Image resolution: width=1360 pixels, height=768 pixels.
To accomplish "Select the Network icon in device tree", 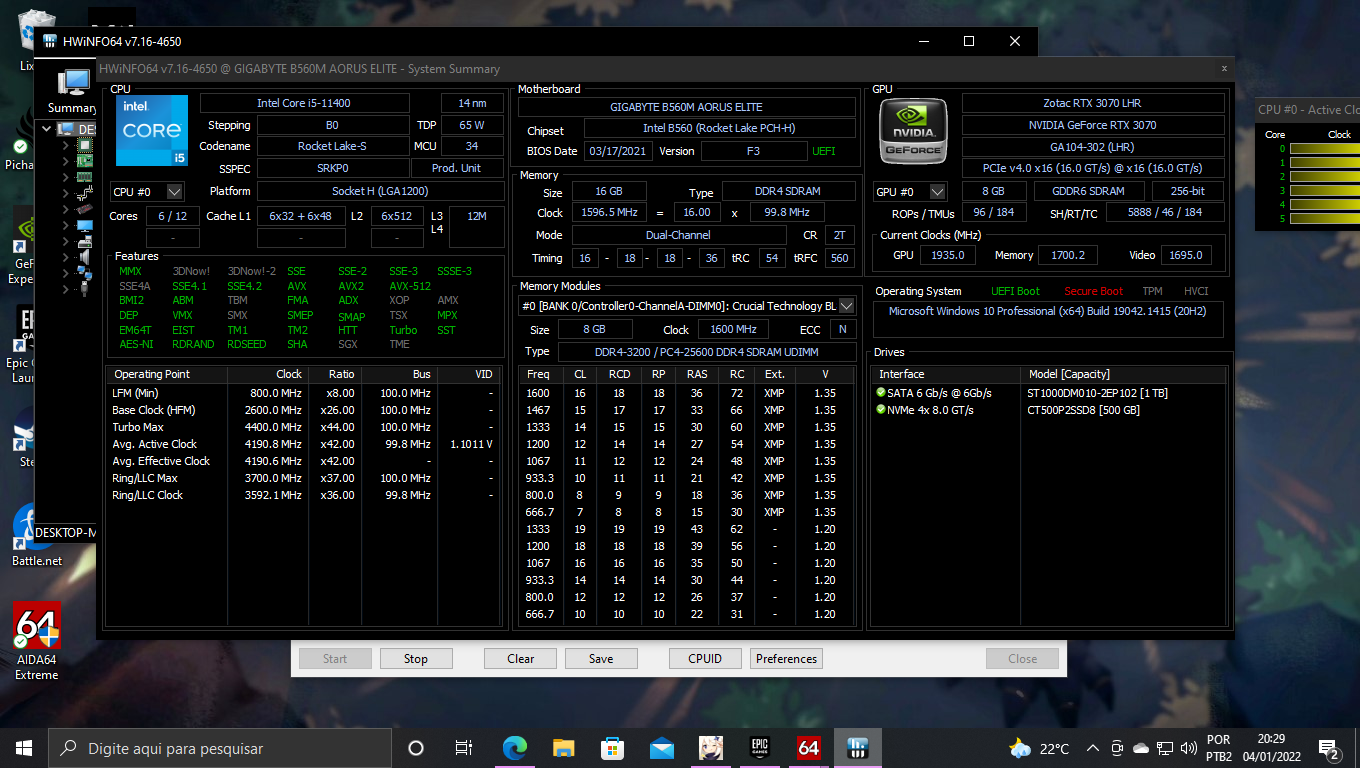I will point(85,273).
